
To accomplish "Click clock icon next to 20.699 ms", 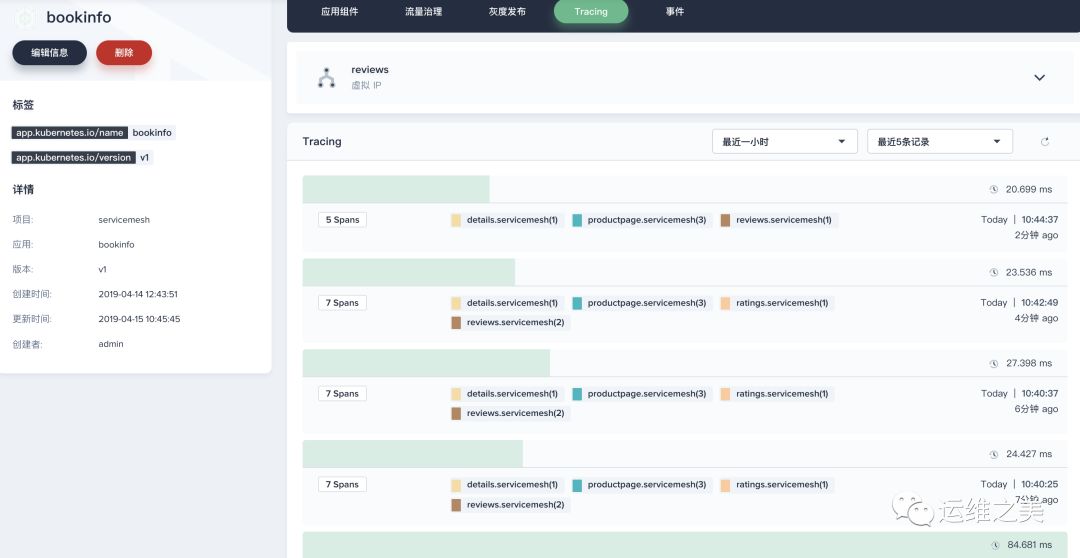I will (994, 189).
